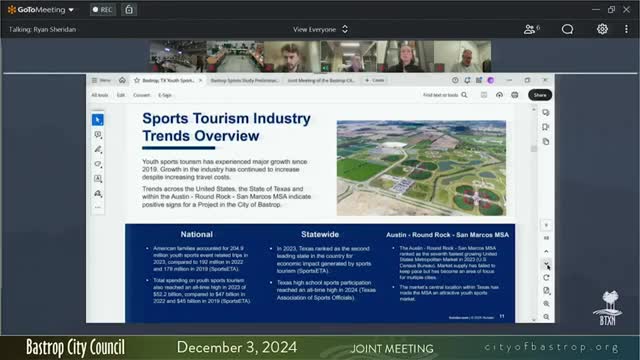Click the print icon
Viewport: 640px width, 360px height.
[x=515, y=95]
